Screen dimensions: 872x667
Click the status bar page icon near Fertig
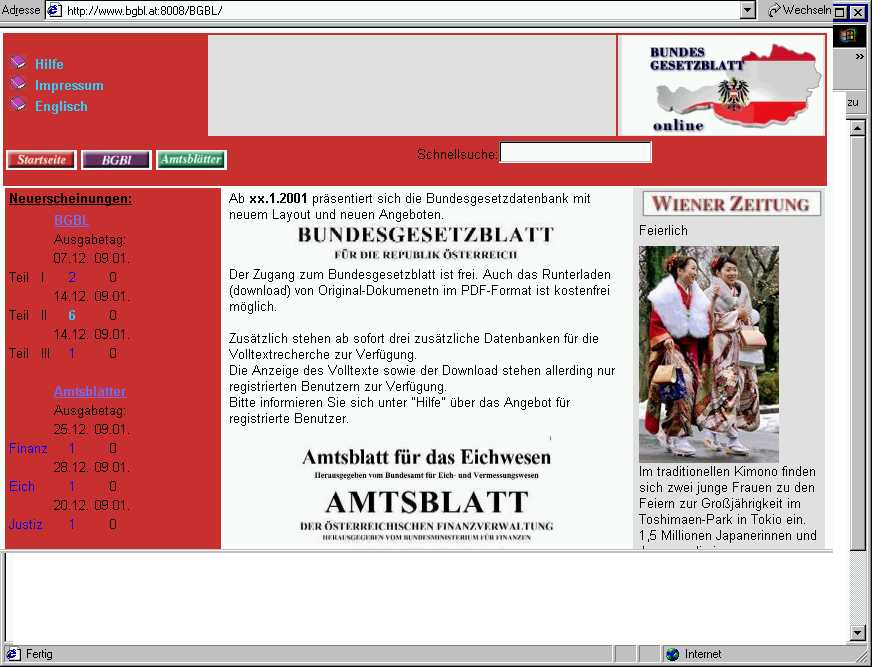[x=13, y=654]
